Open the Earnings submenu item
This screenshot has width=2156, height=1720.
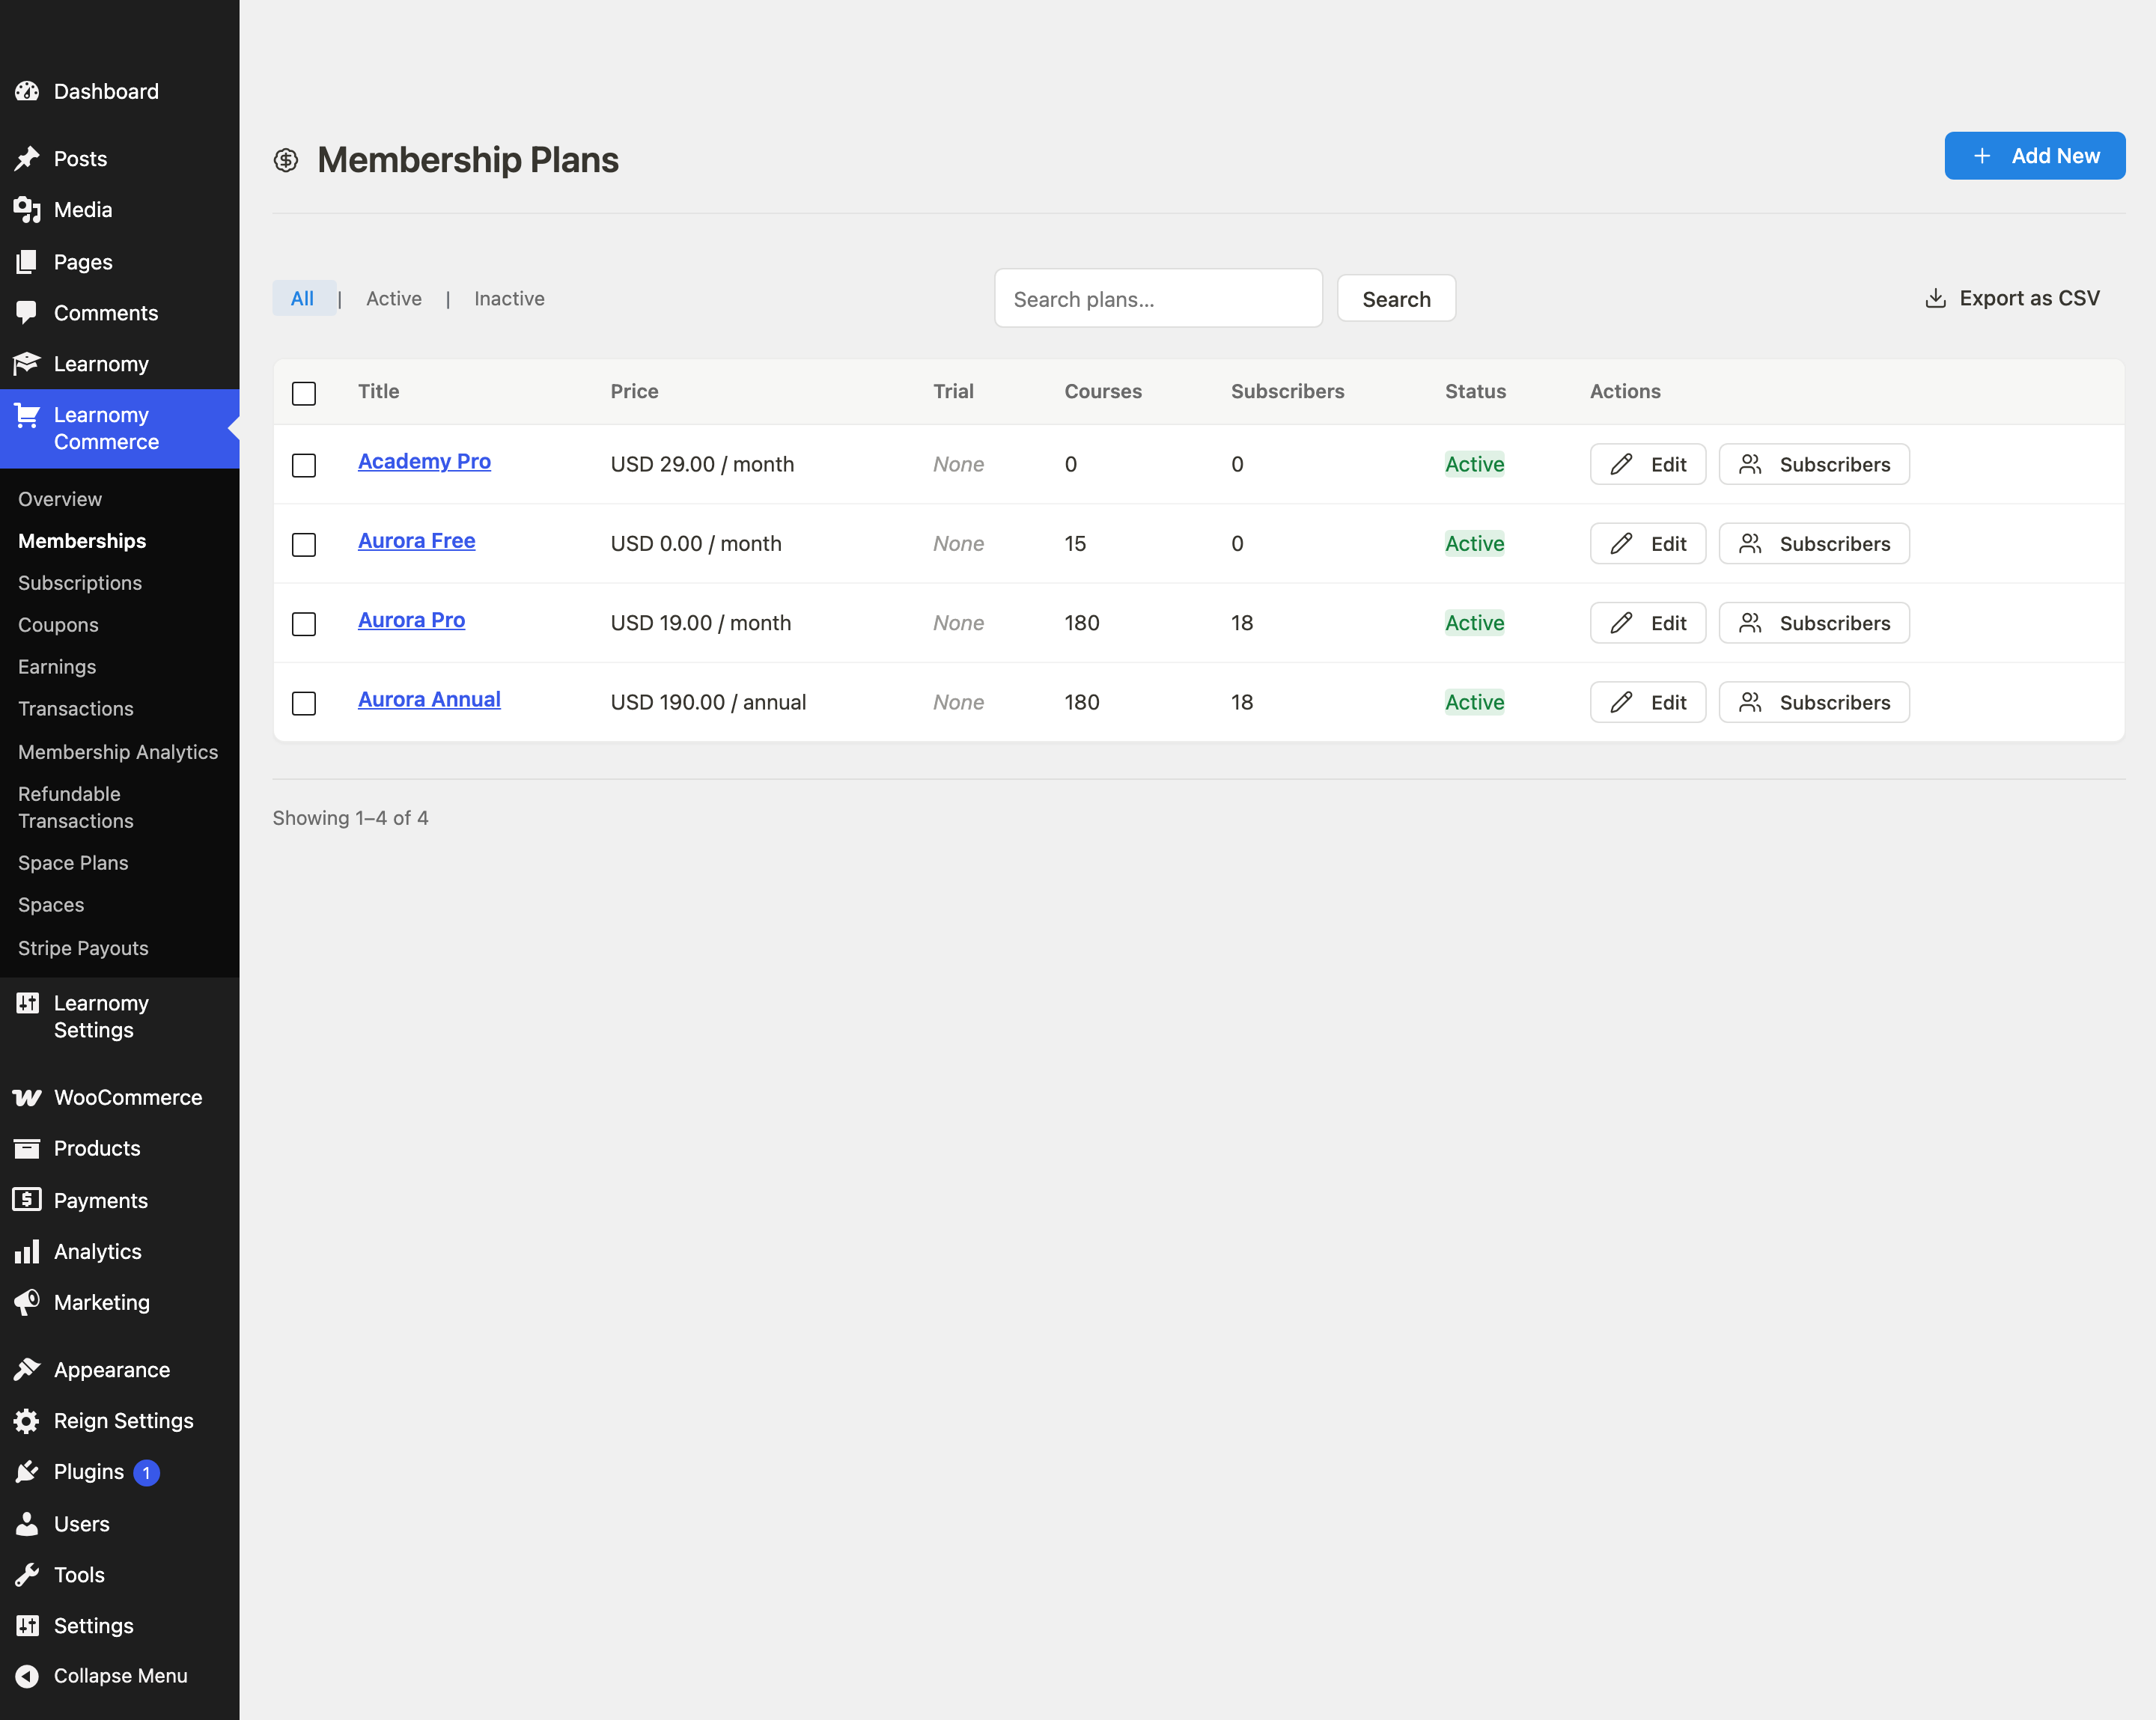click(x=57, y=667)
